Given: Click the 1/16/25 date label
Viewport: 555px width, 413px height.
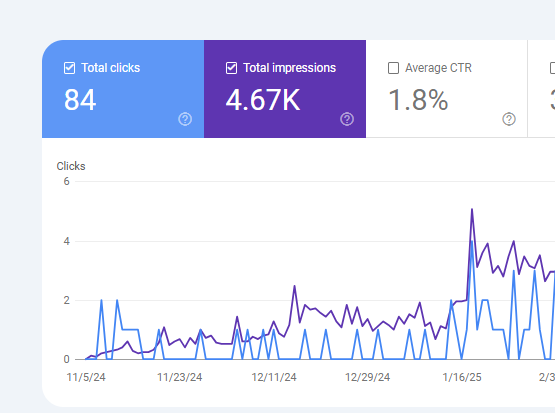Looking at the screenshot, I should point(462,377).
